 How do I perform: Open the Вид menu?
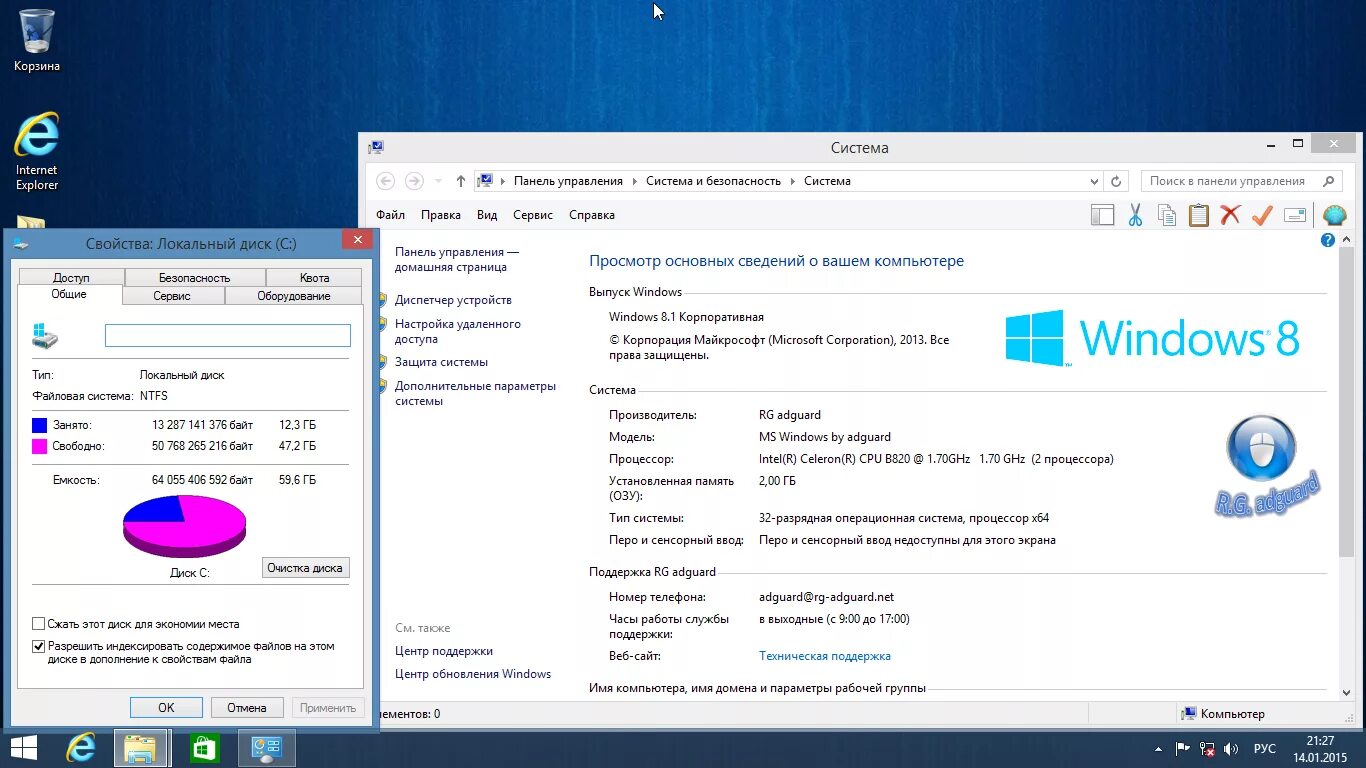[x=487, y=215]
